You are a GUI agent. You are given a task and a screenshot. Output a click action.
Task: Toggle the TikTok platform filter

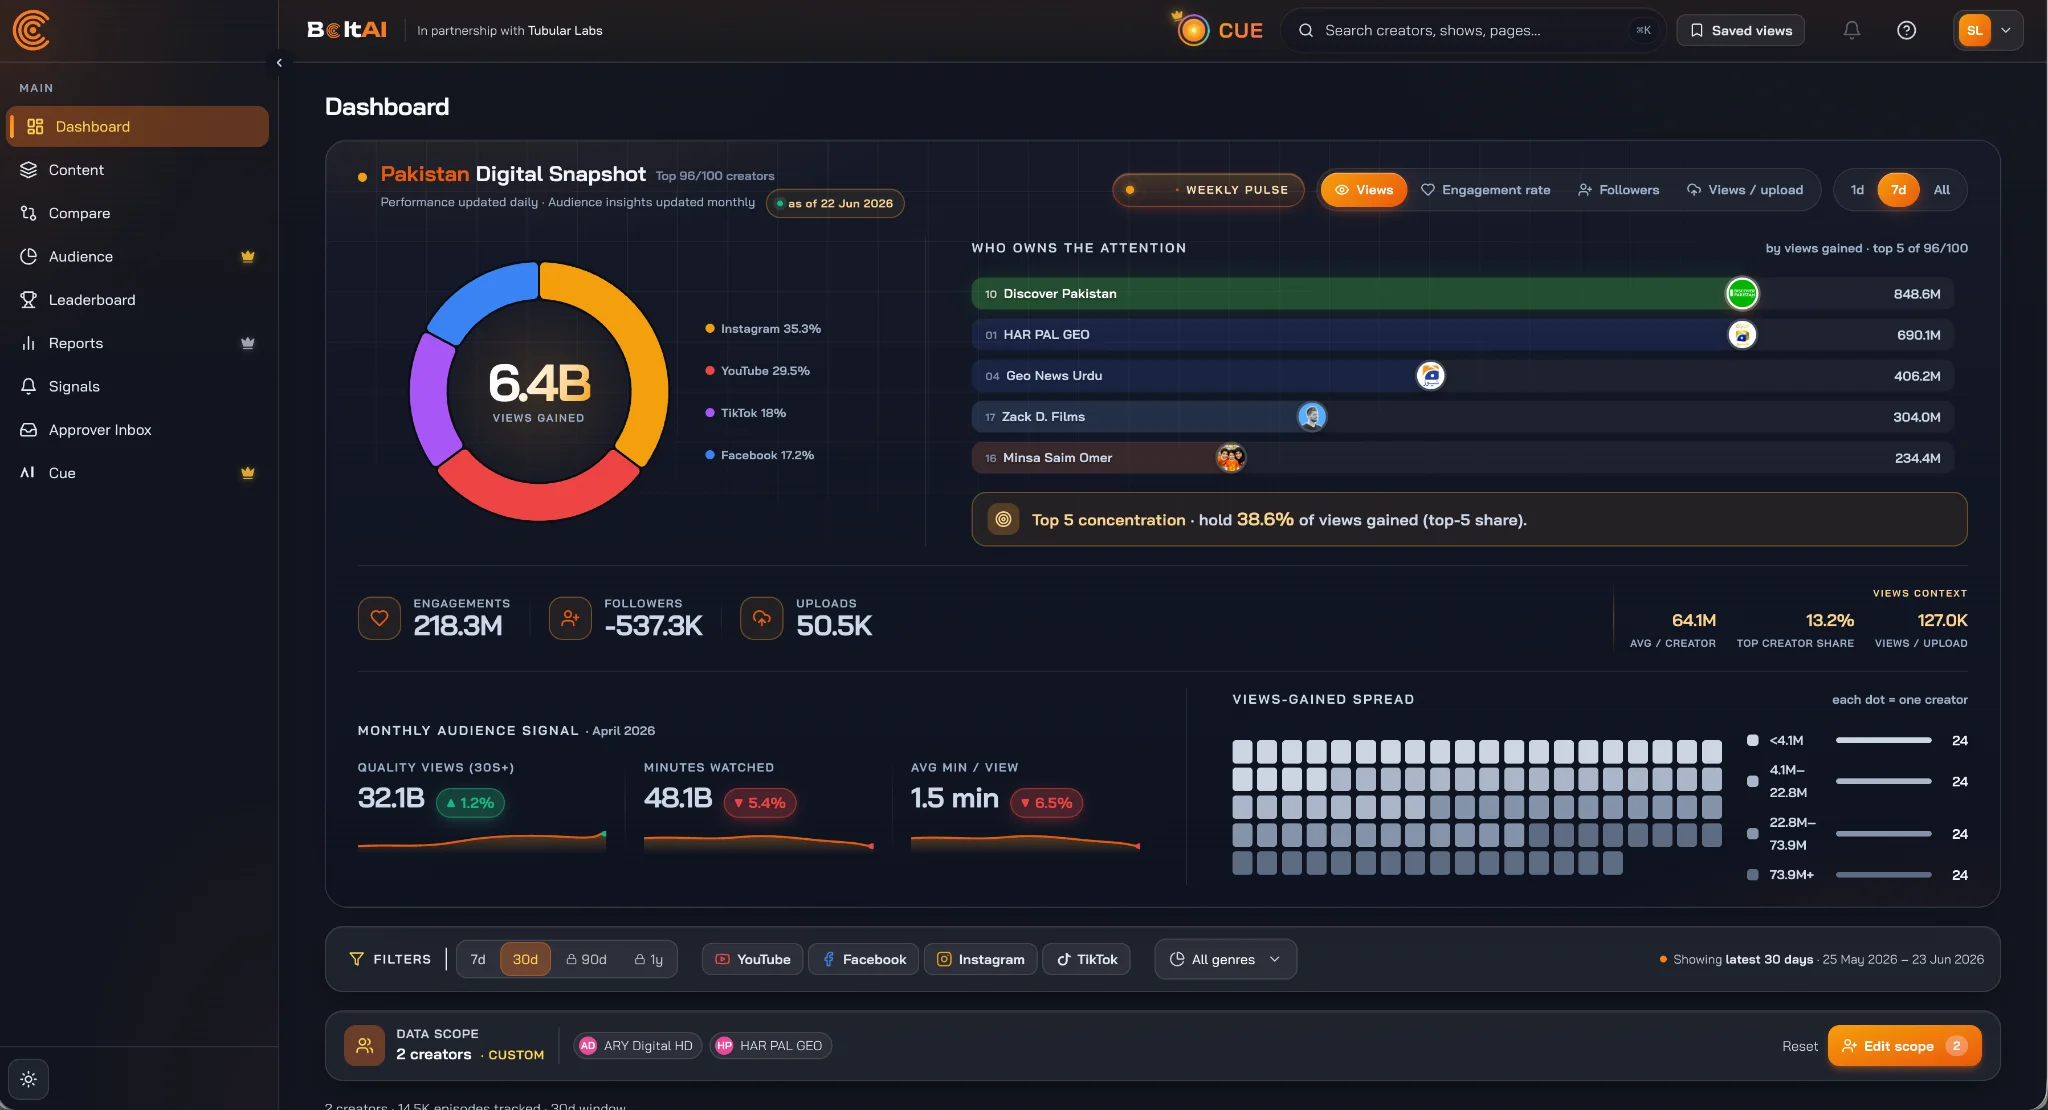[1087, 959]
